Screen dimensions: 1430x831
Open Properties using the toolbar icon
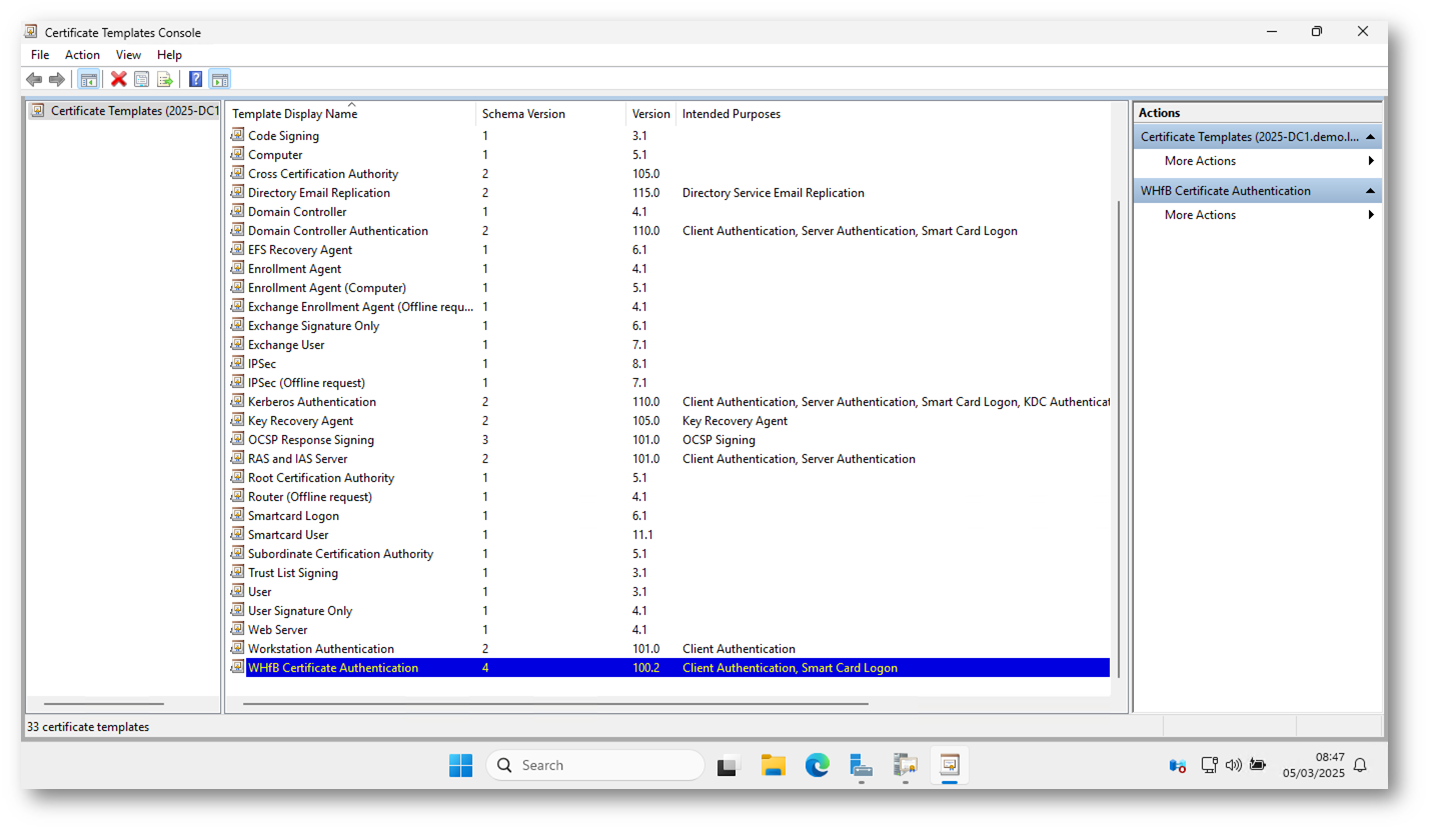[142, 79]
